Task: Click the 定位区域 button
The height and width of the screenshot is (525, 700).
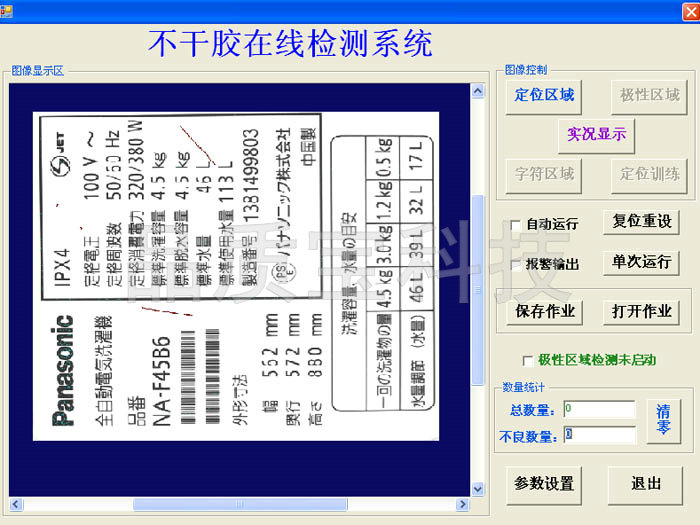Action: tap(543, 96)
